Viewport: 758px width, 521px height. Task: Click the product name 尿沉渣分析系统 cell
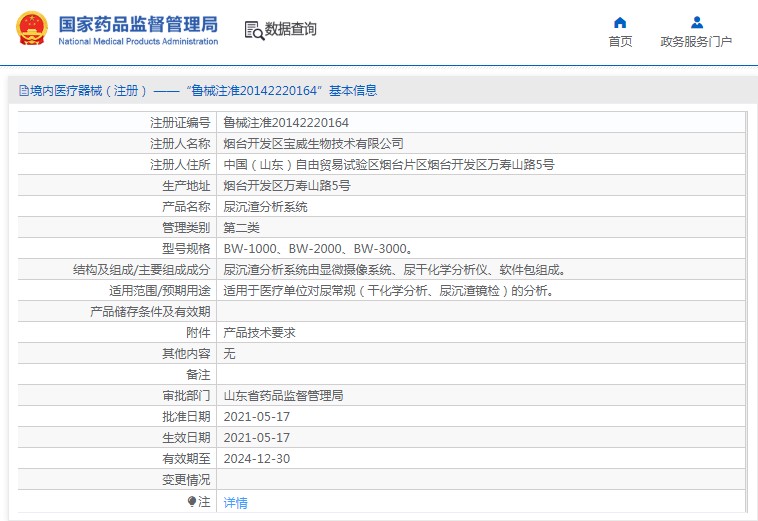click(x=265, y=206)
